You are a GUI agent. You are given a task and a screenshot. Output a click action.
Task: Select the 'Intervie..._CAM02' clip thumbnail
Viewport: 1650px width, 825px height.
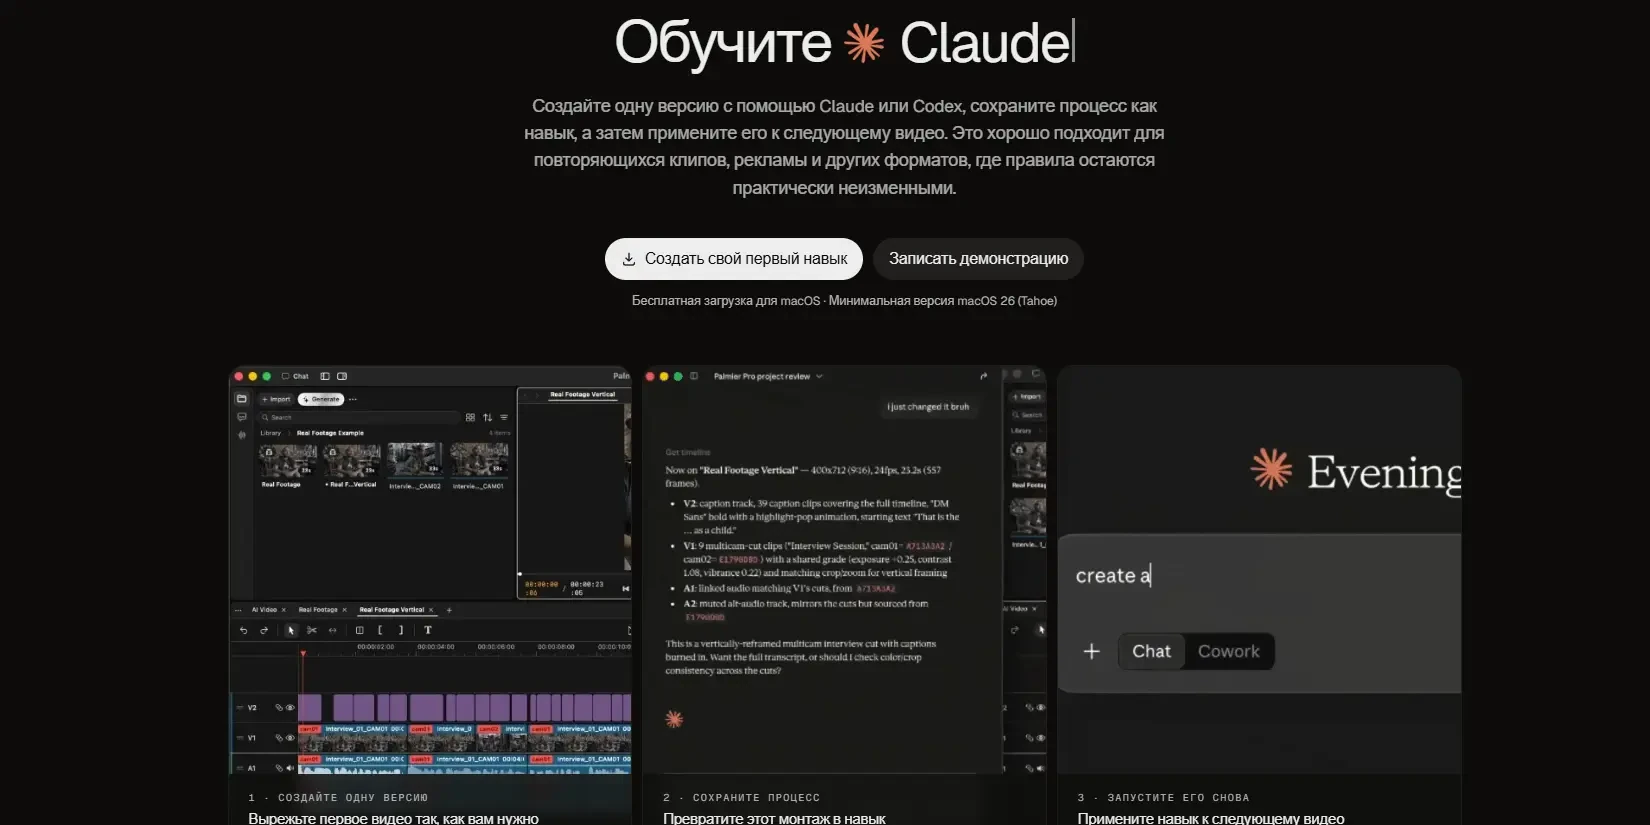click(x=415, y=461)
